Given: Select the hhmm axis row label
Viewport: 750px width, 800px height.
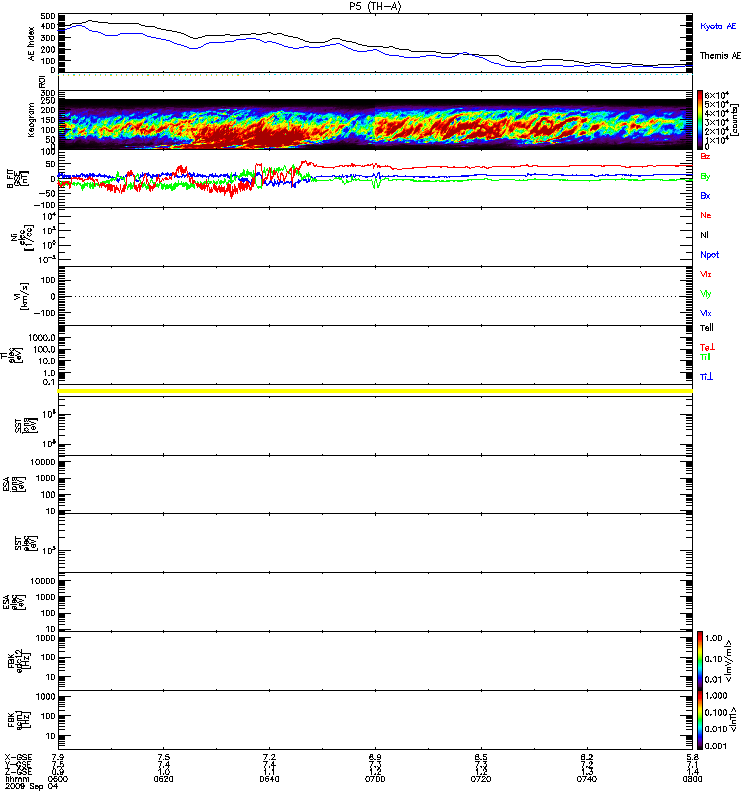Looking at the screenshot, I should tap(17, 779).
